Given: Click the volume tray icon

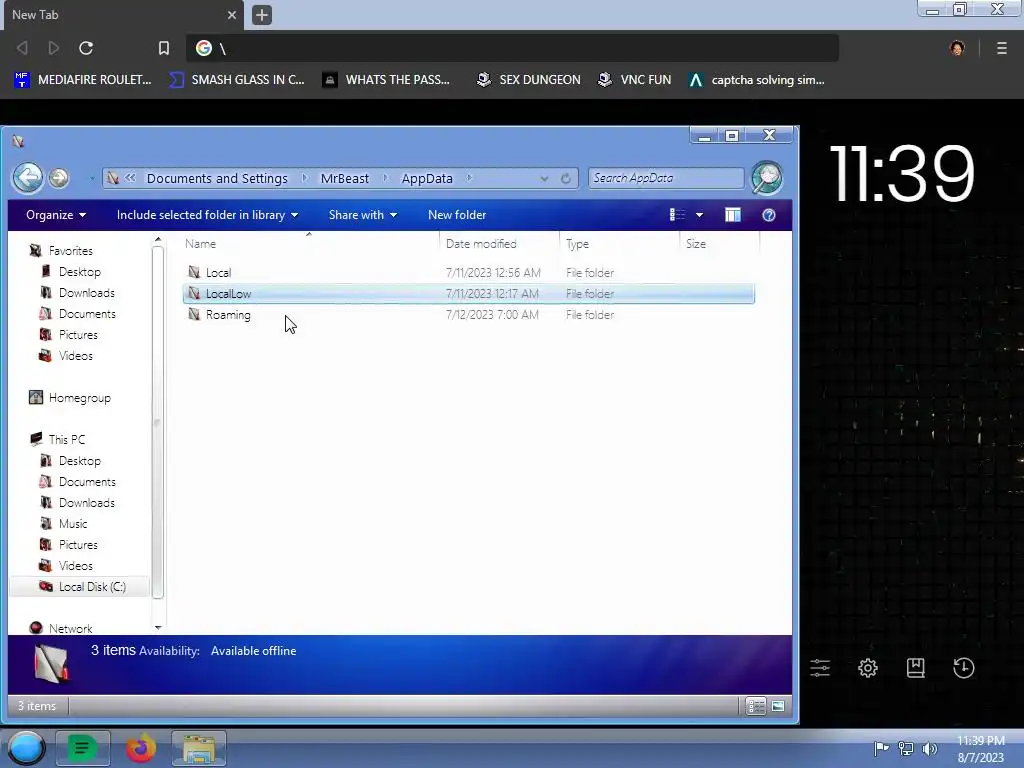Looking at the screenshot, I should click(x=929, y=749).
